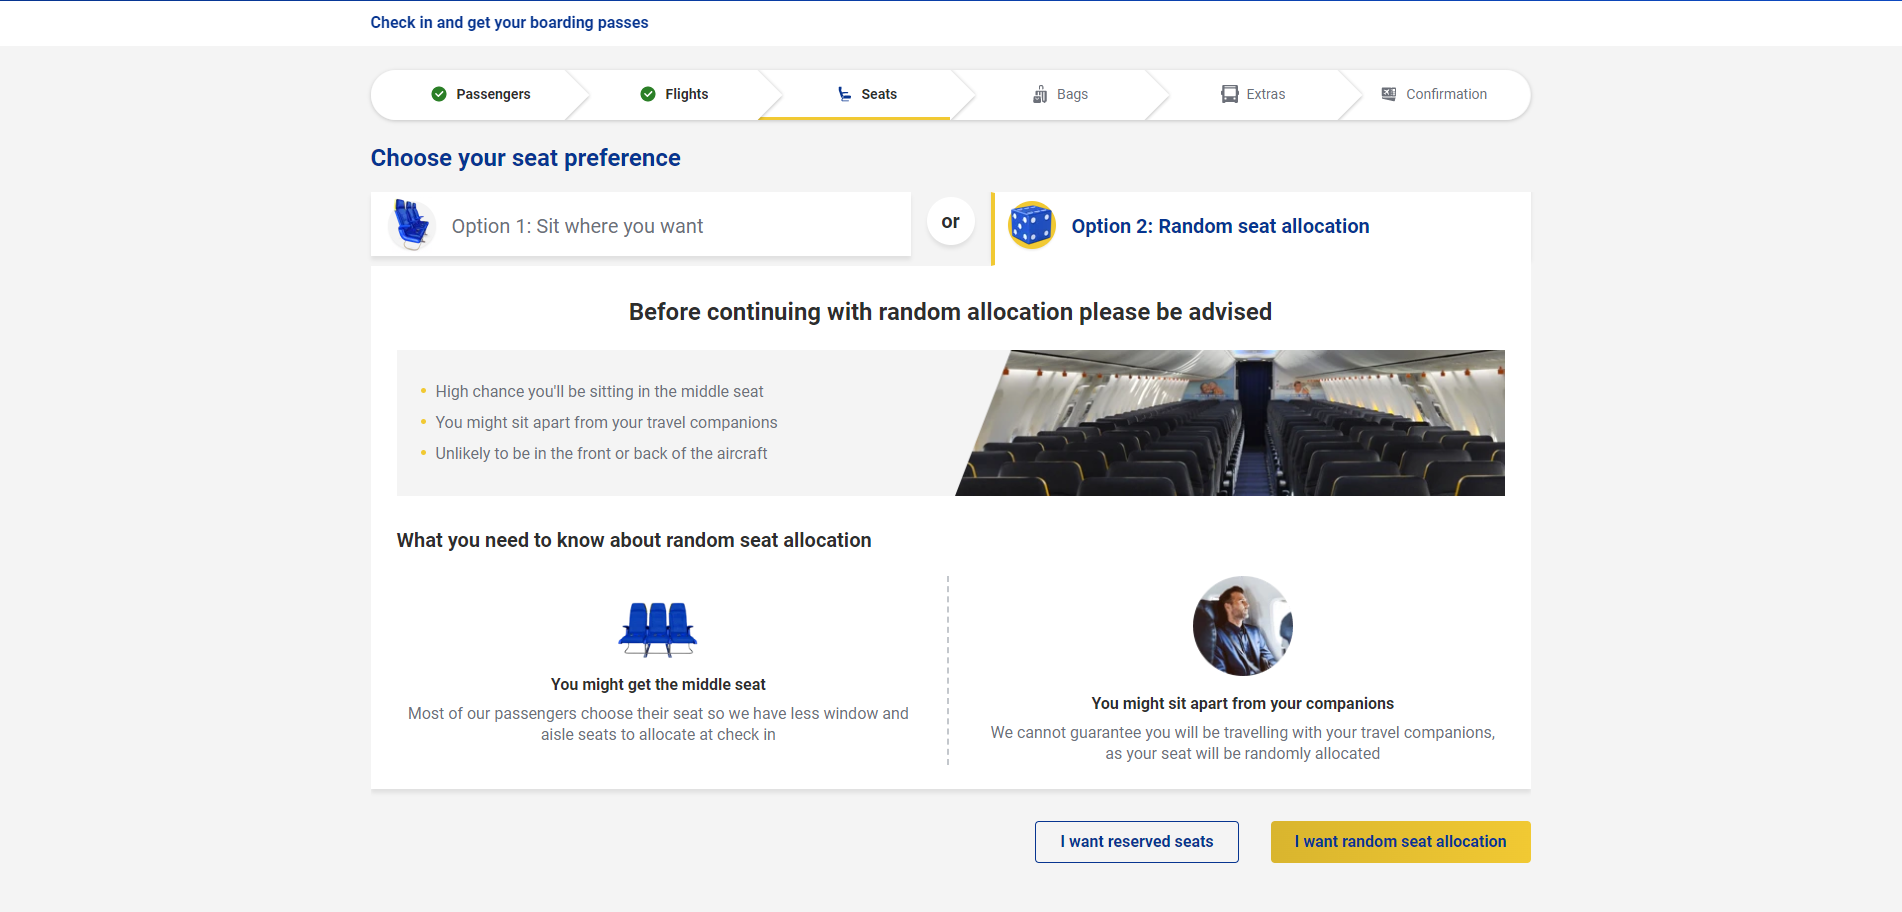Select Option 2: Random seat allocation
The image size is (1902, 912).
click(1219, 226)
